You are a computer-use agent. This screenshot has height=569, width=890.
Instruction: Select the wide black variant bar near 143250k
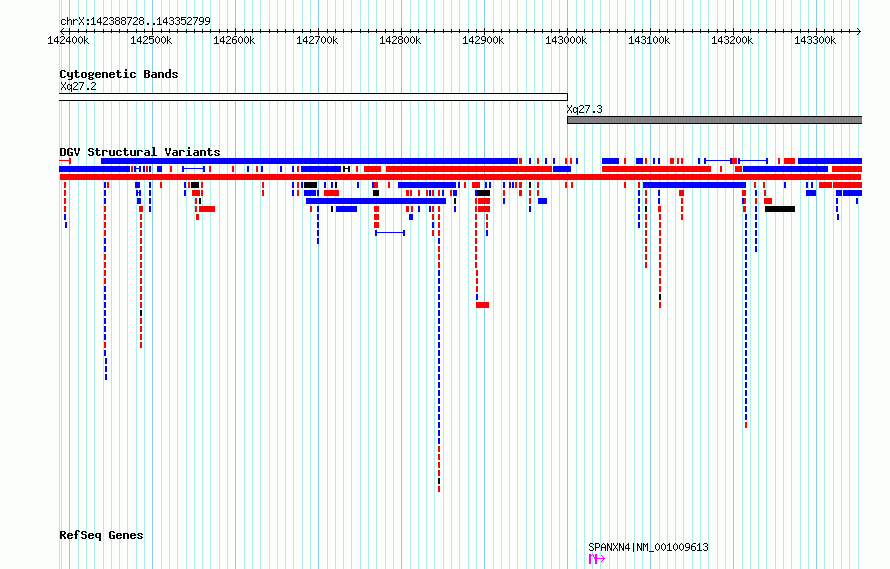click(780, 209)
